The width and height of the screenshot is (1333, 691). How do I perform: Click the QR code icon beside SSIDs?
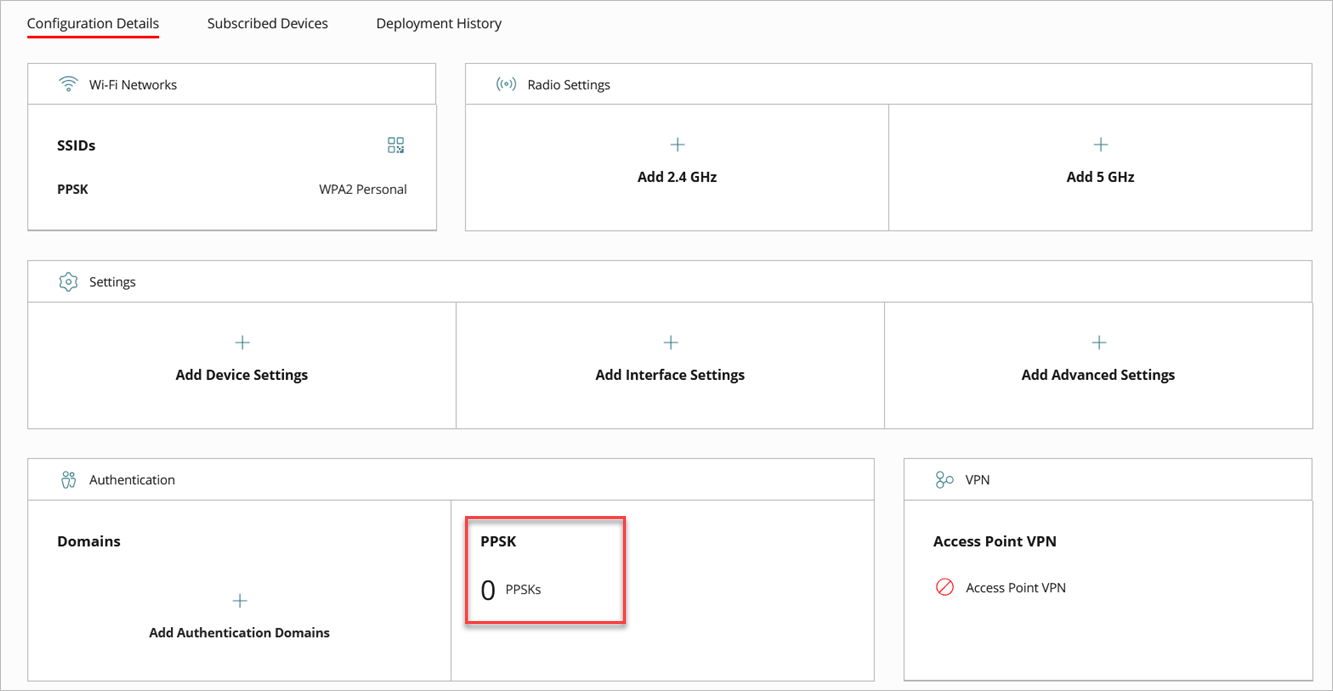[396, 146]
